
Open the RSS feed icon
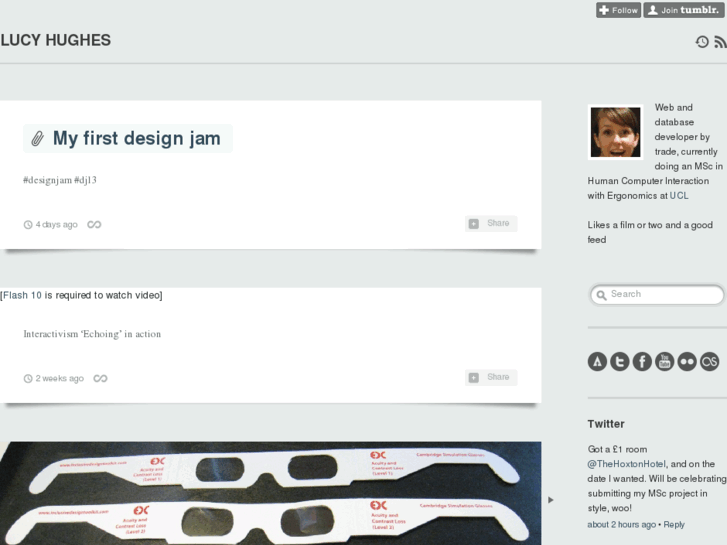point(721,42)
